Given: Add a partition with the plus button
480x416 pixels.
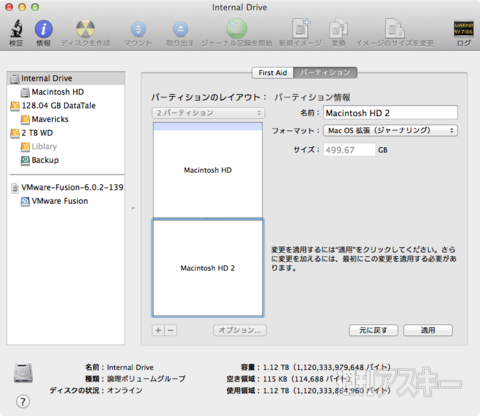Looking at the screenshot, I should point(158,330).
